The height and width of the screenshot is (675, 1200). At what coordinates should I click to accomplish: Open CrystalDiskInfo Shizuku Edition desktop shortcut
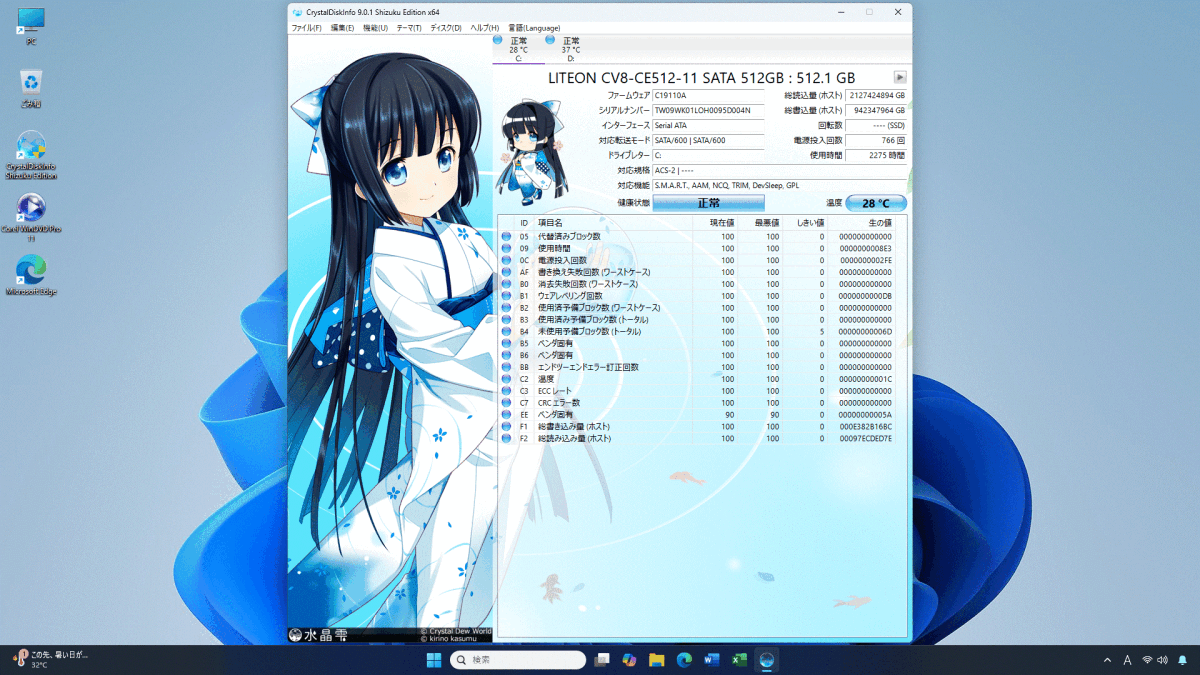point(31,155)
